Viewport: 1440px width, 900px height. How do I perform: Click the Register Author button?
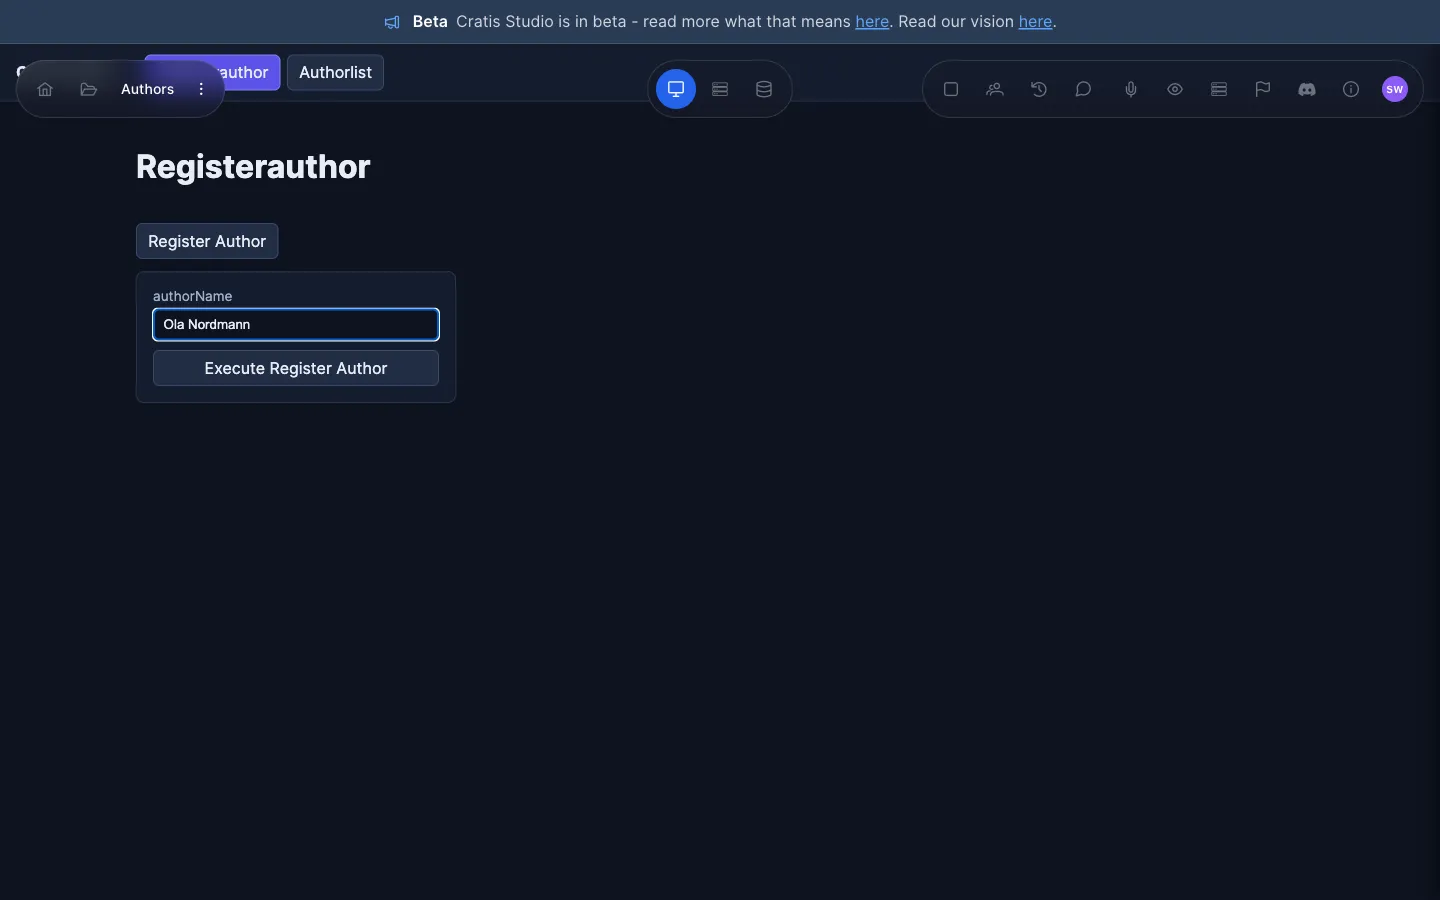207,241
